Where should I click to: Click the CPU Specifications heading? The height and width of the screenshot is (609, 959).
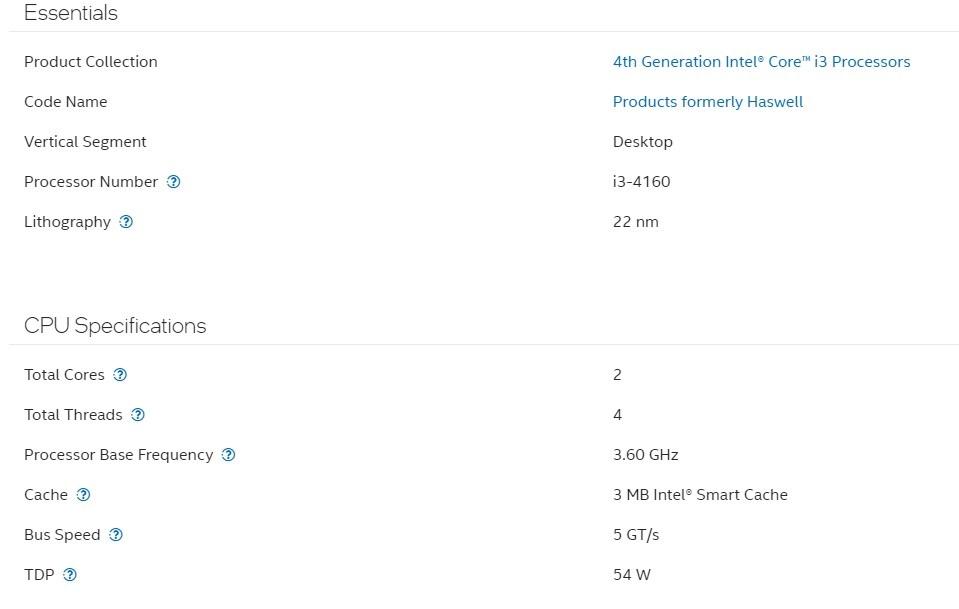[115, 326]
